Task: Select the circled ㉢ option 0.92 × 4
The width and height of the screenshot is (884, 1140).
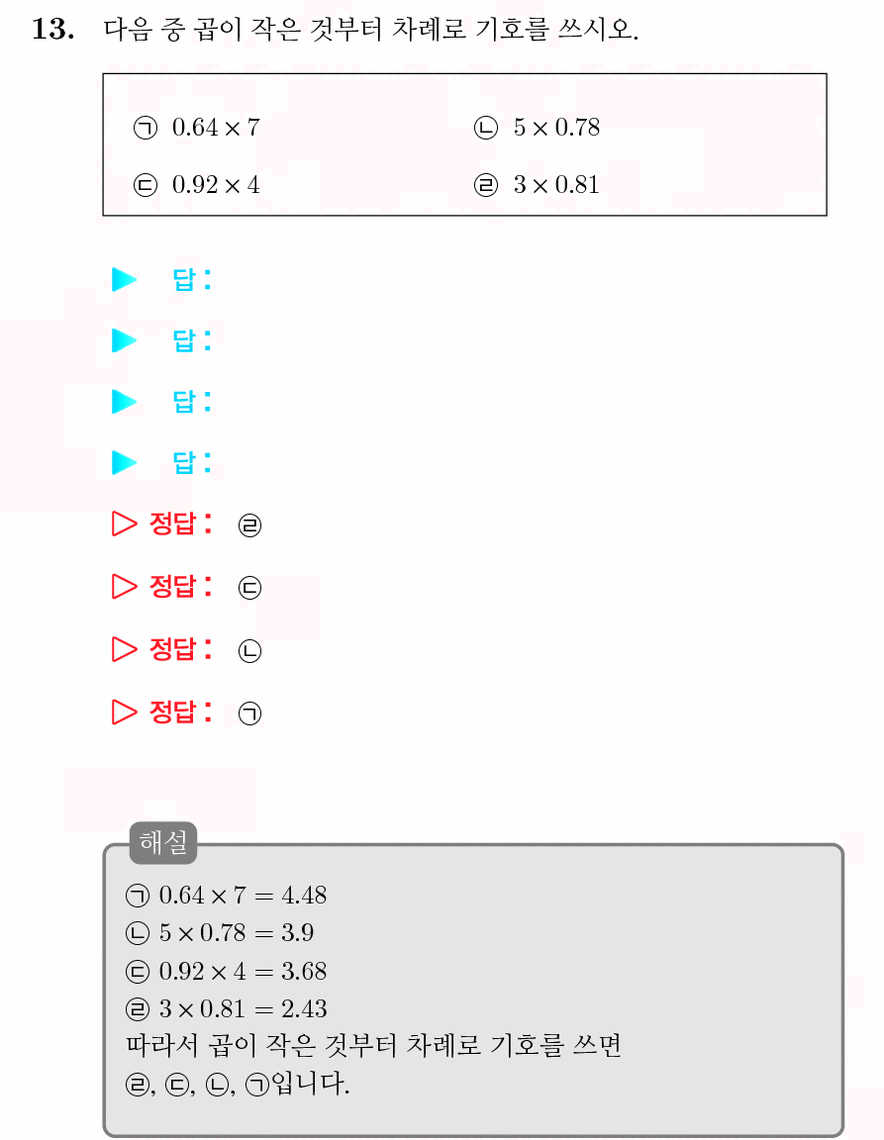Action: pyautogui.click(x=196, y=185)
